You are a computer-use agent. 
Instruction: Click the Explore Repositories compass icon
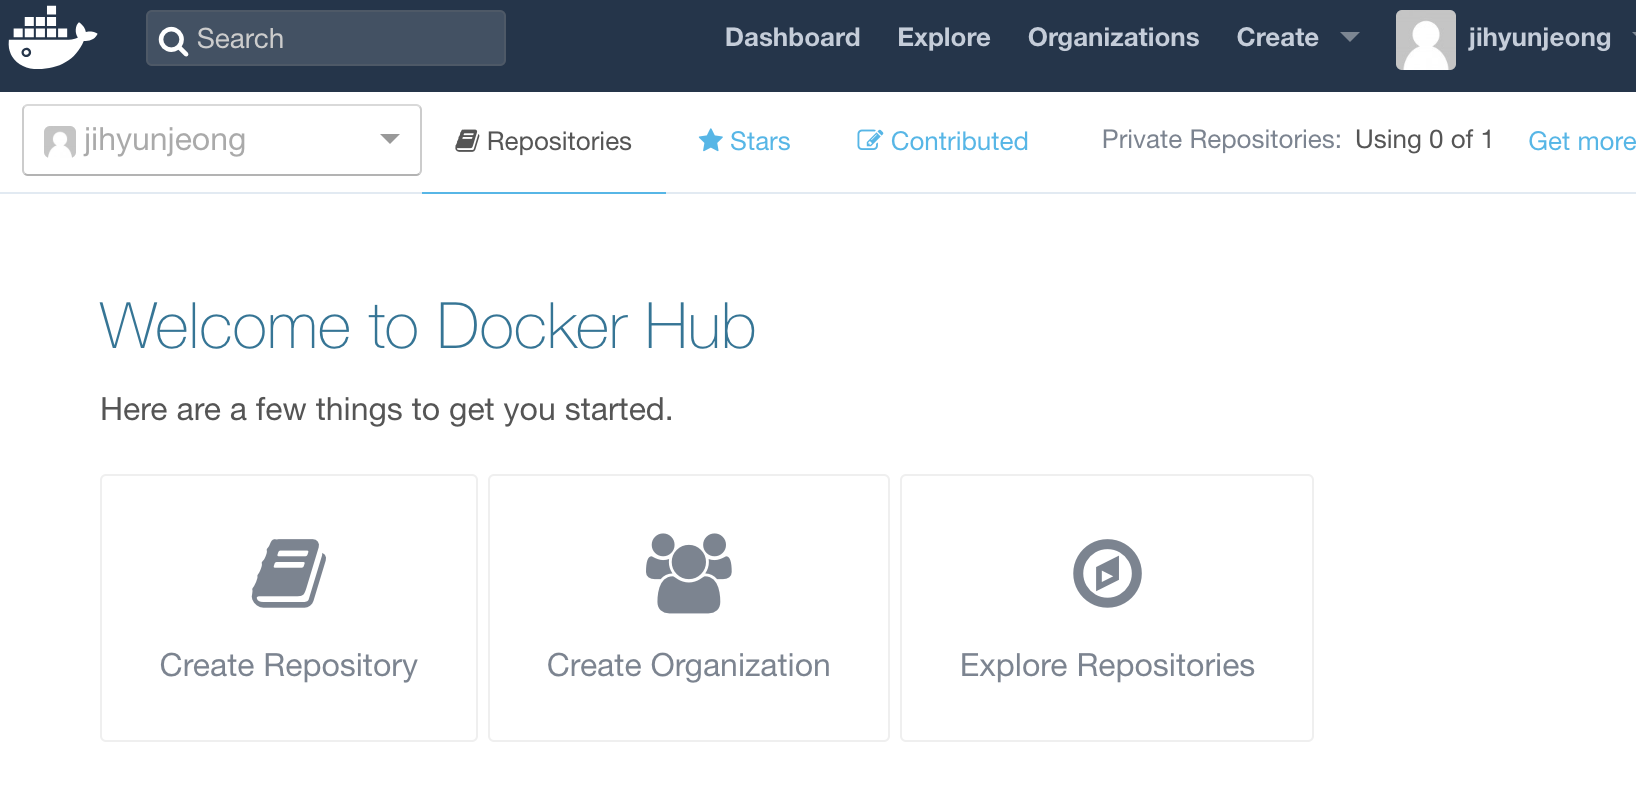tap(1107, 573)
